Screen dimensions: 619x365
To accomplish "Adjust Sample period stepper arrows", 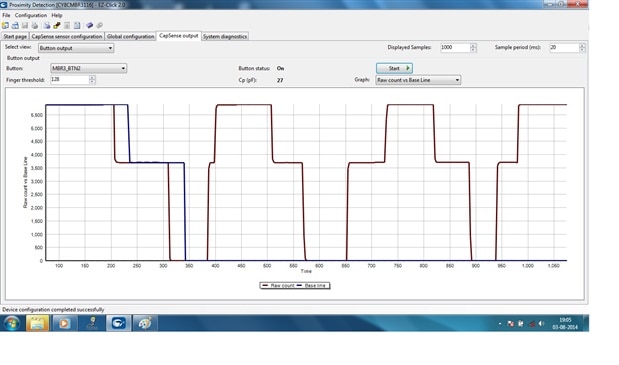I will click(582, 48).
